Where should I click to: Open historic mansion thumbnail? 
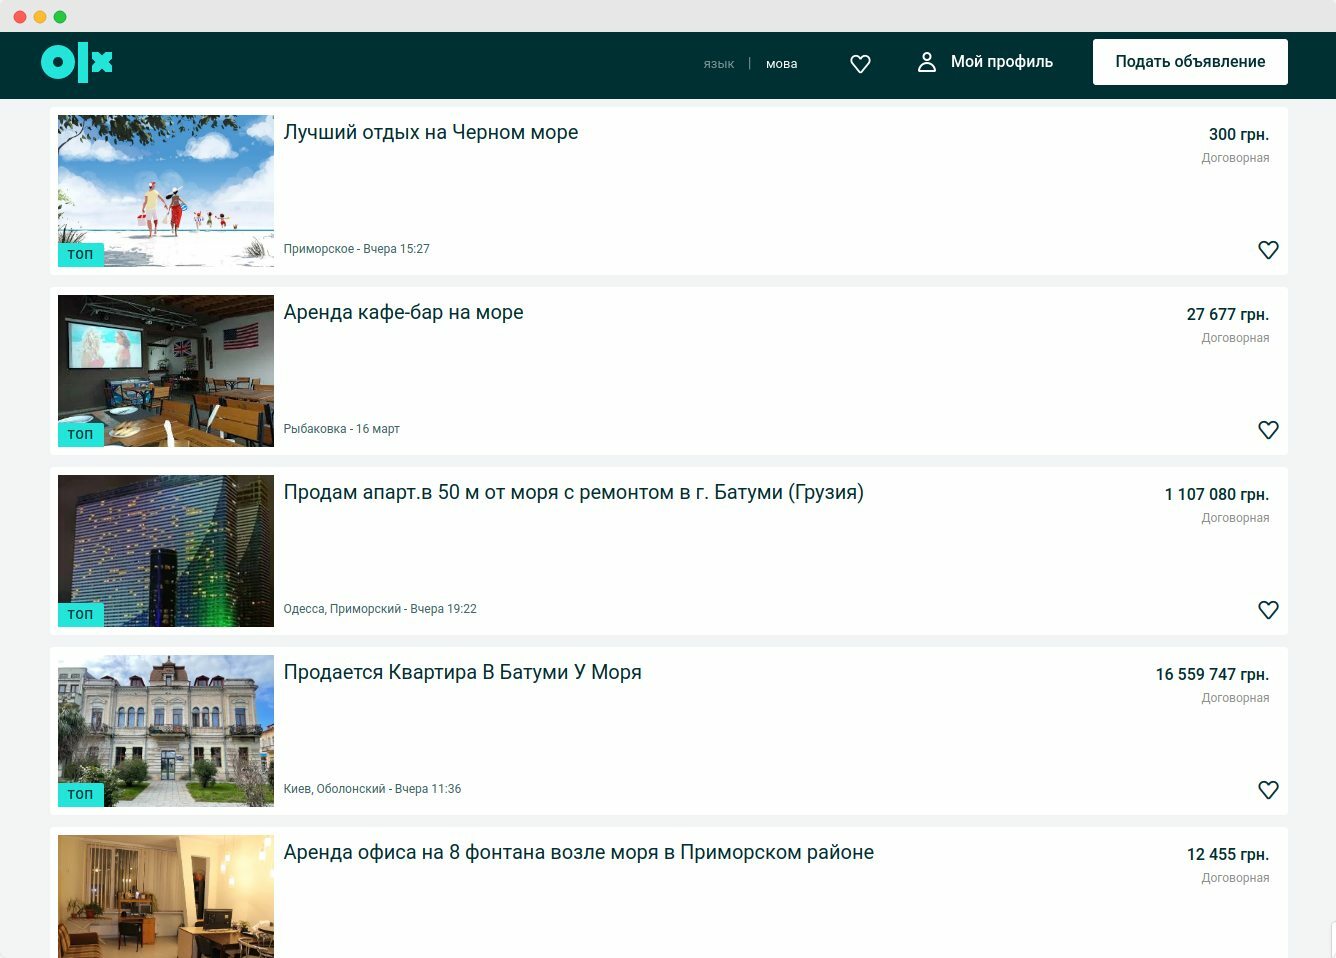point(166,731)
